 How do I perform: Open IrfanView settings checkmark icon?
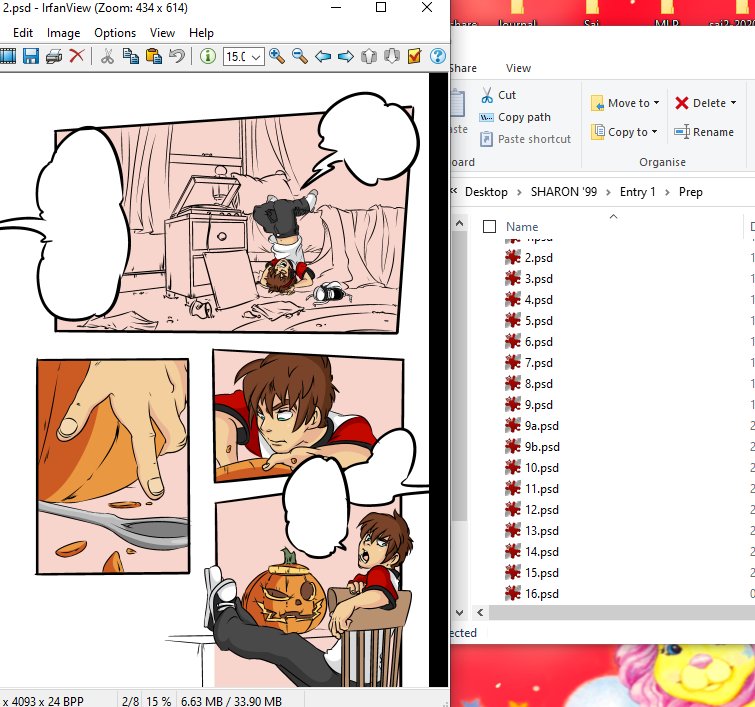tap(414, 56)
